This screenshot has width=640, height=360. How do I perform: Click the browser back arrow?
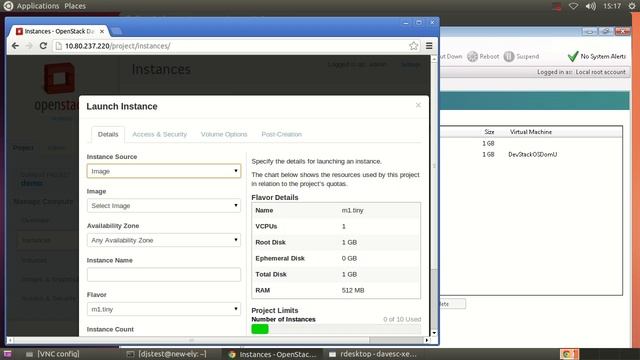pyautogui.click(x=15, y=46)
